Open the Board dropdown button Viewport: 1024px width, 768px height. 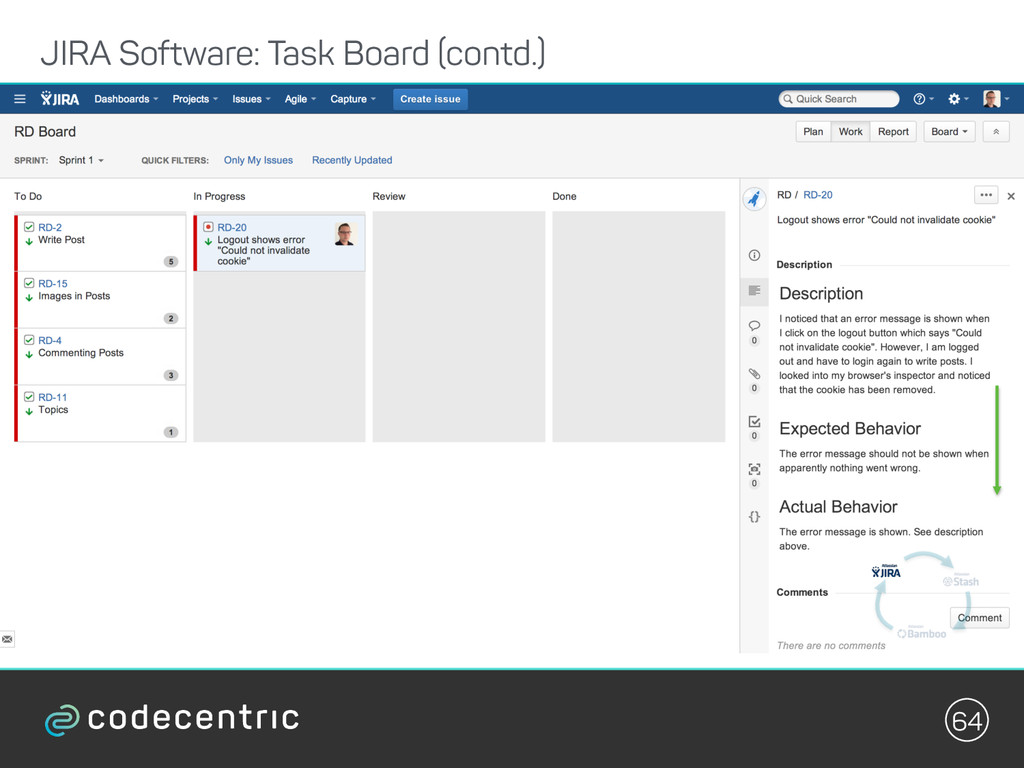949,131
